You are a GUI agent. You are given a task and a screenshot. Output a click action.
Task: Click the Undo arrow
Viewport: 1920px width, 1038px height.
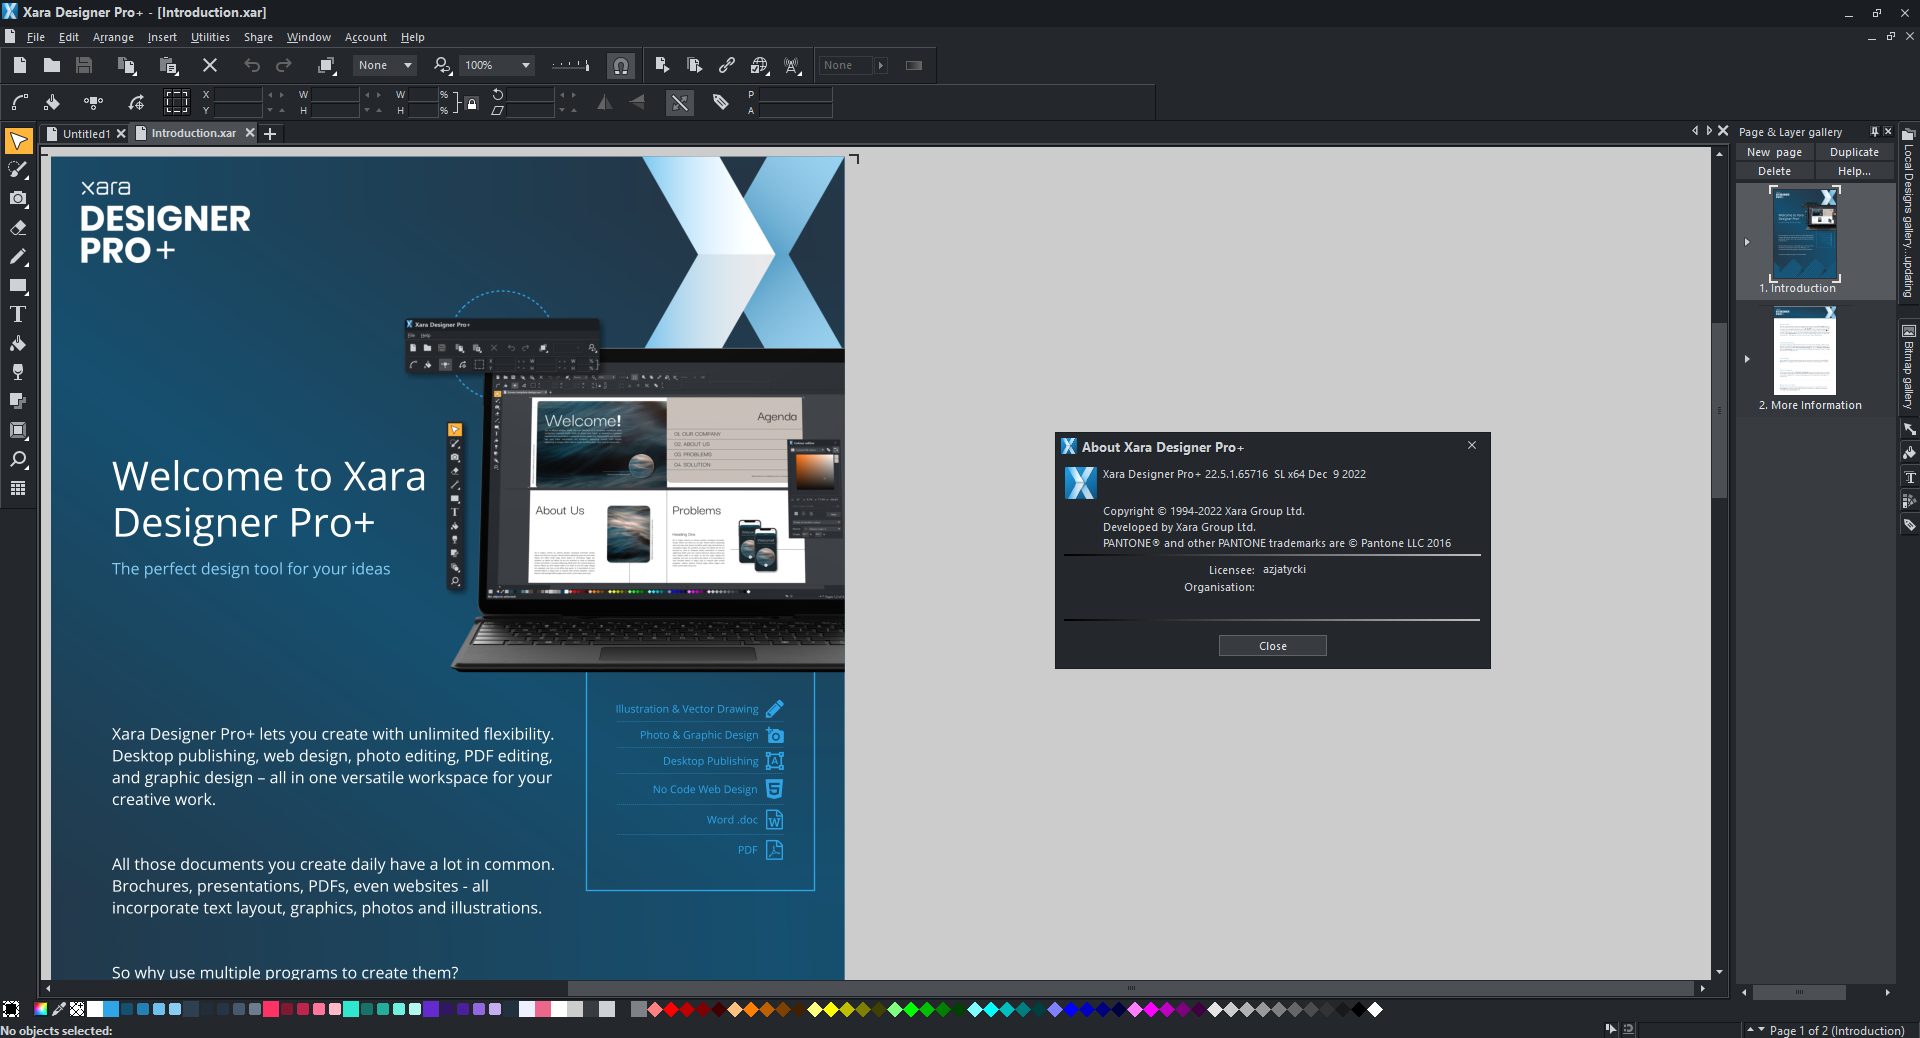252,65
